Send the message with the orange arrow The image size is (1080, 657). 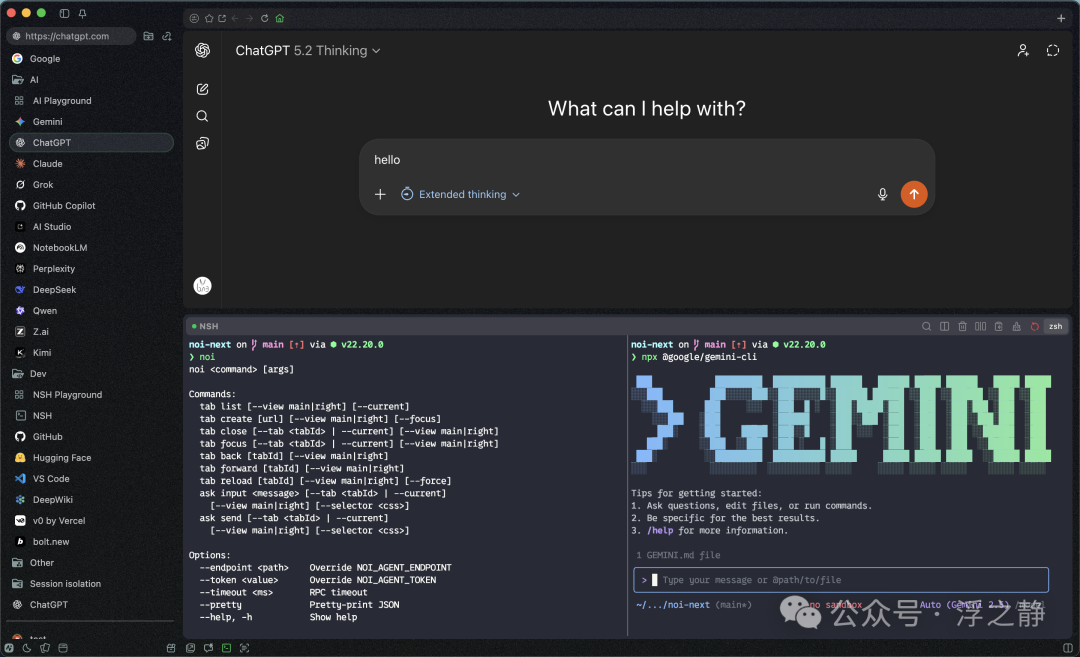click(914, 194)
